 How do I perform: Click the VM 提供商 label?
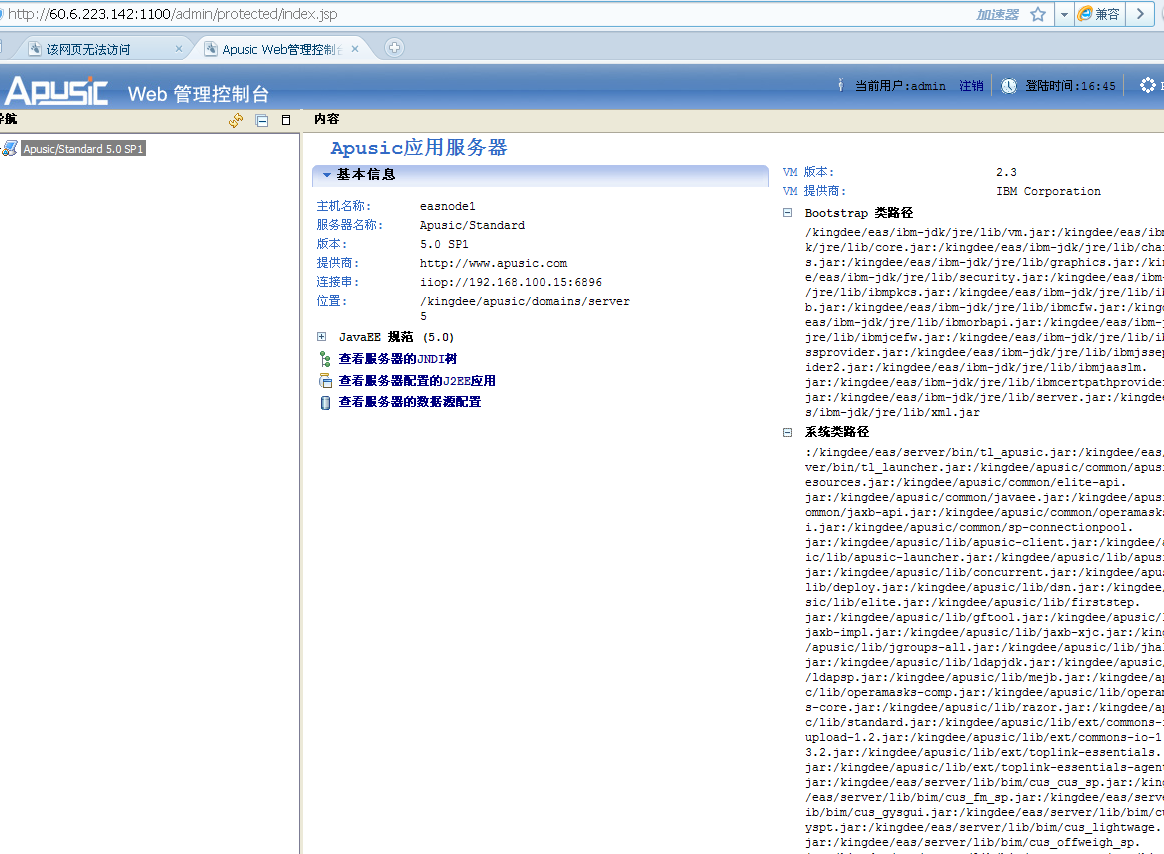click(814, 191)
